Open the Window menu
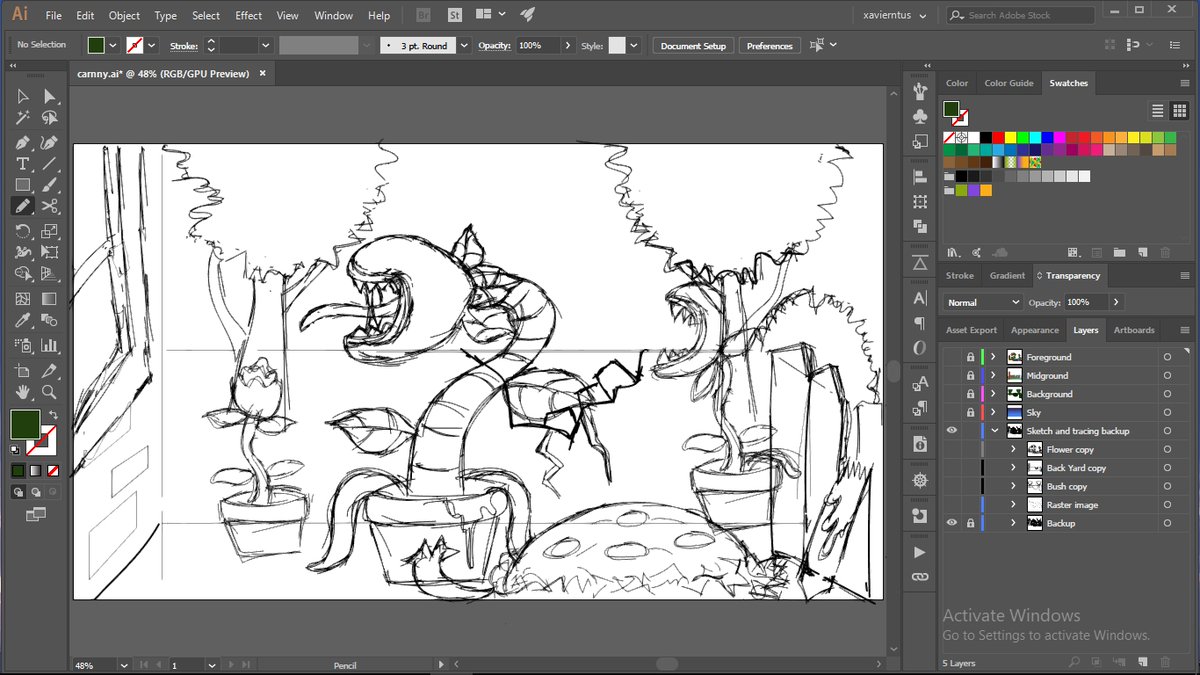Viewport: 1200px width, 675px height. click(333, 15)
